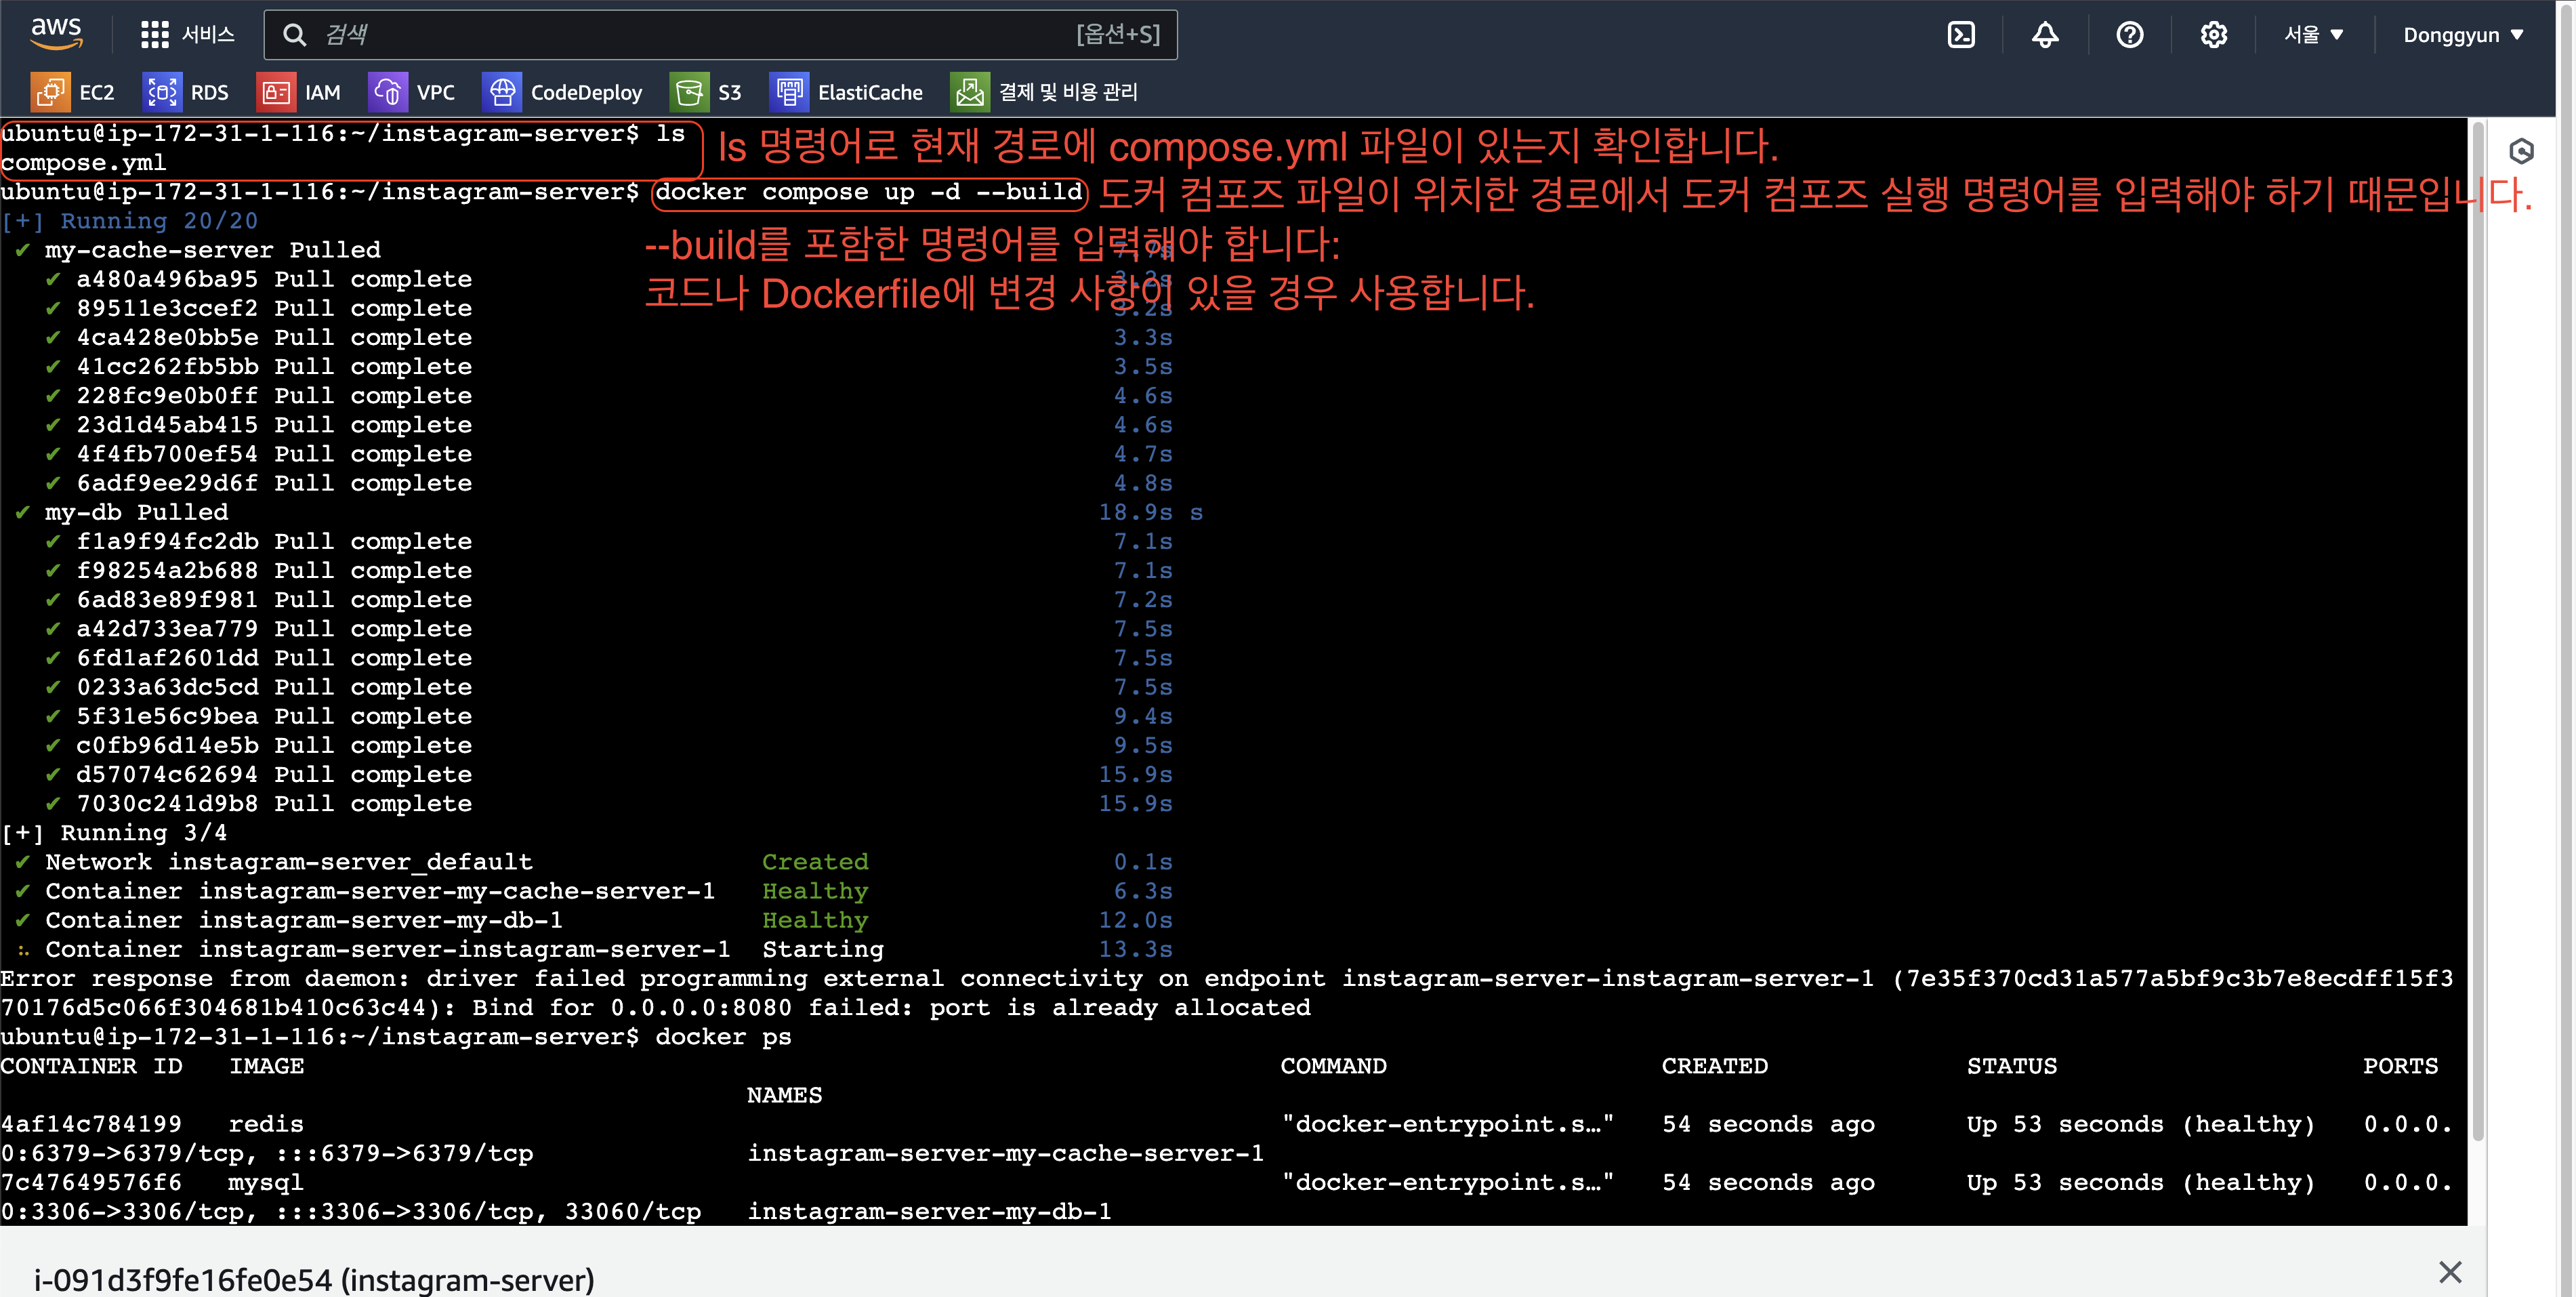
Task: Expand the Donggyun account dropdown
Action: (x=2462, y=35)
